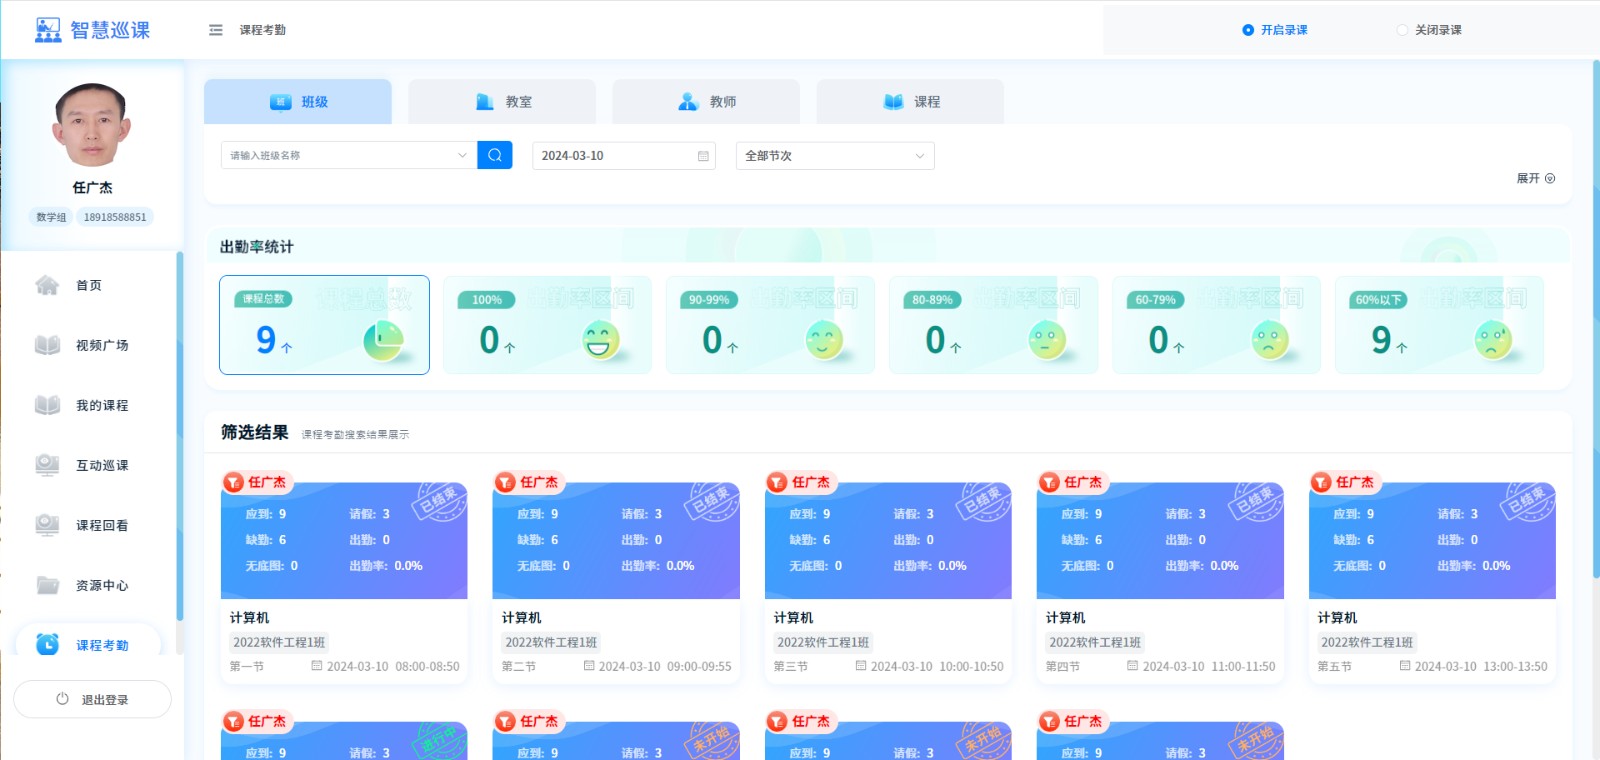
Task: Switch to the 教室 tab
Action: [x=502, y=102]
